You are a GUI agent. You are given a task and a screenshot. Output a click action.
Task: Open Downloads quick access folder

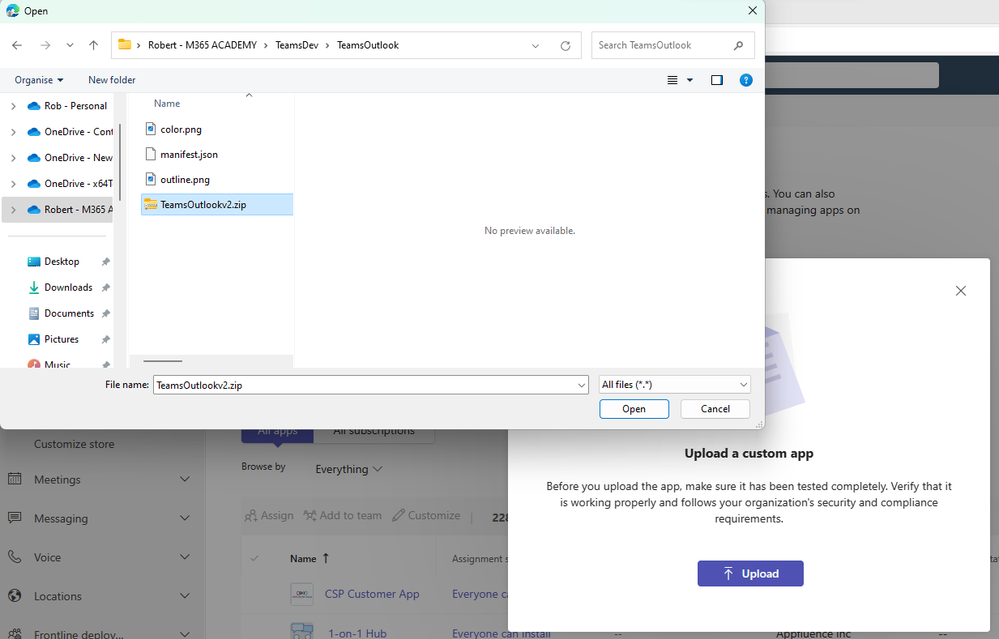[x=68, y=287]
